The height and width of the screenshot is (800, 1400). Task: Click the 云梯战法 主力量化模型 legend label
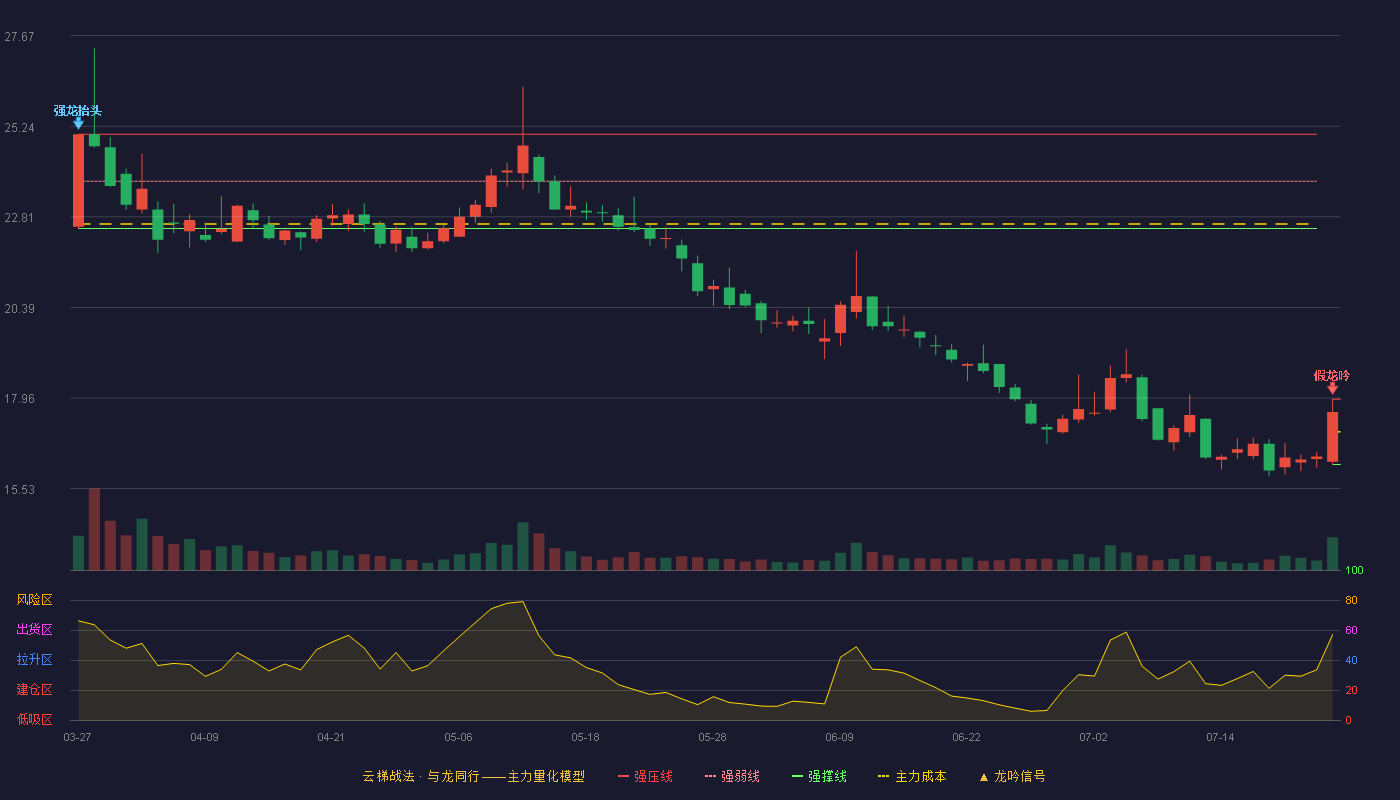(473, 776)
